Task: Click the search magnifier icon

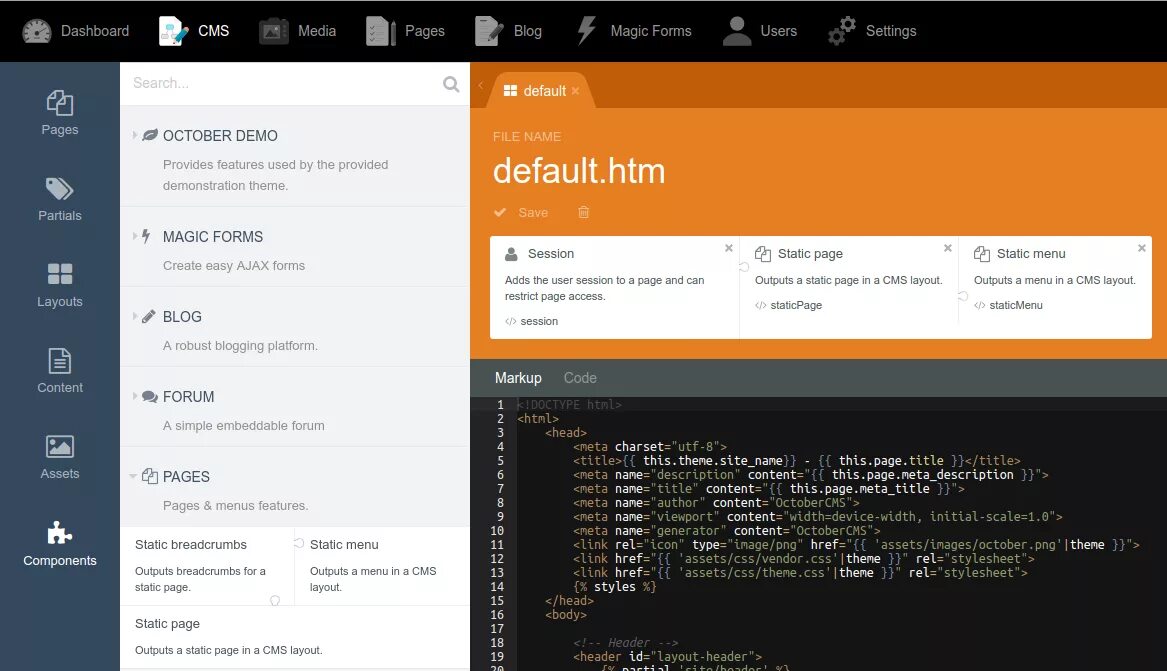Action: tap(451, 84)
